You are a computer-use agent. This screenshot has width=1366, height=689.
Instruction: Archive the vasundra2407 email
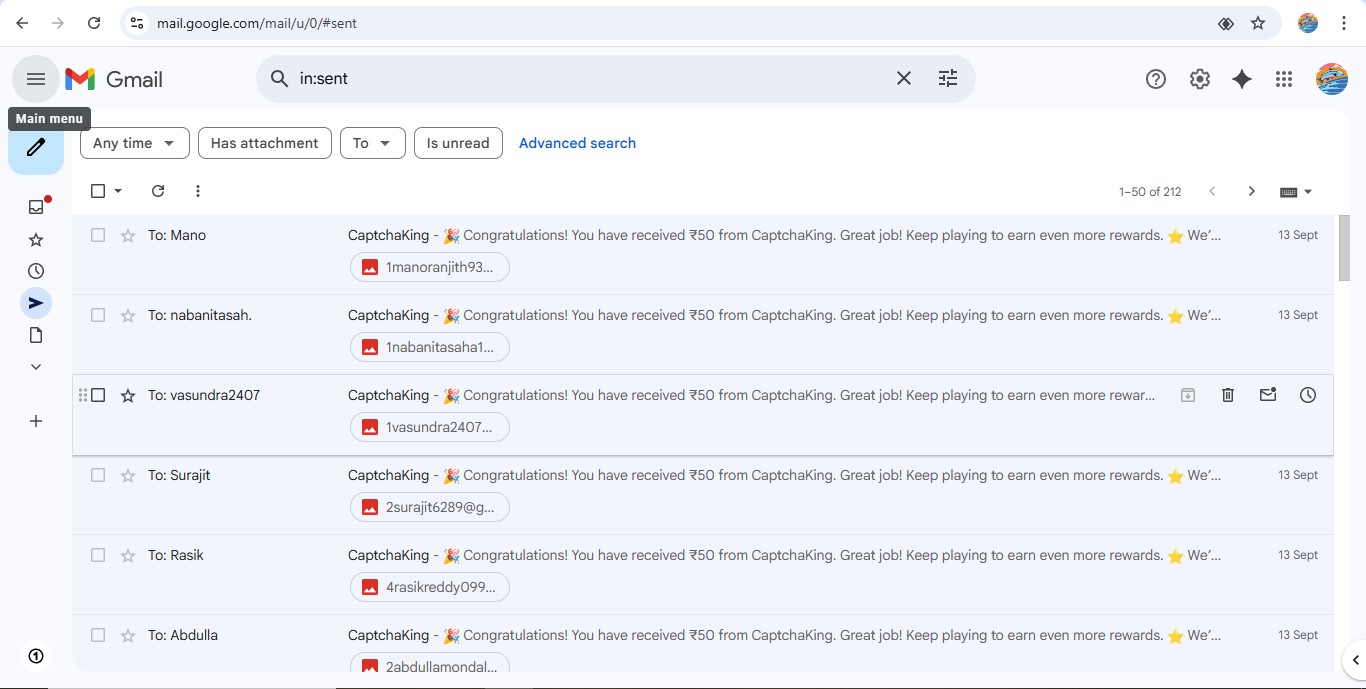click(1188, 395)
